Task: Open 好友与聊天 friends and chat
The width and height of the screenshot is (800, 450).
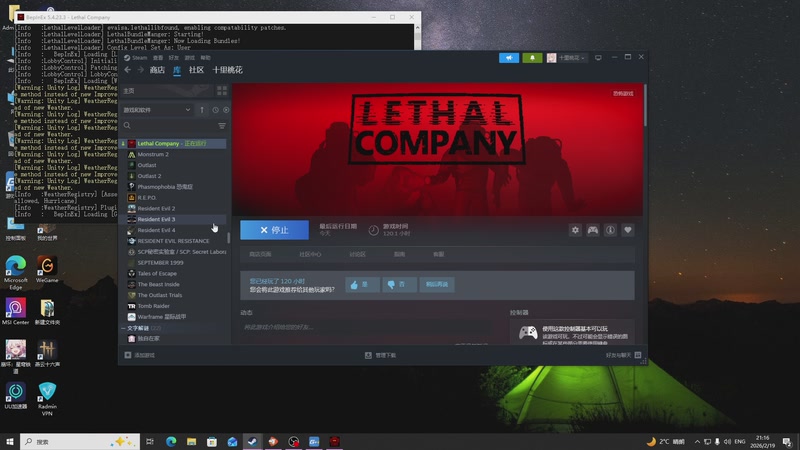Action: click(x=623, y=355)
